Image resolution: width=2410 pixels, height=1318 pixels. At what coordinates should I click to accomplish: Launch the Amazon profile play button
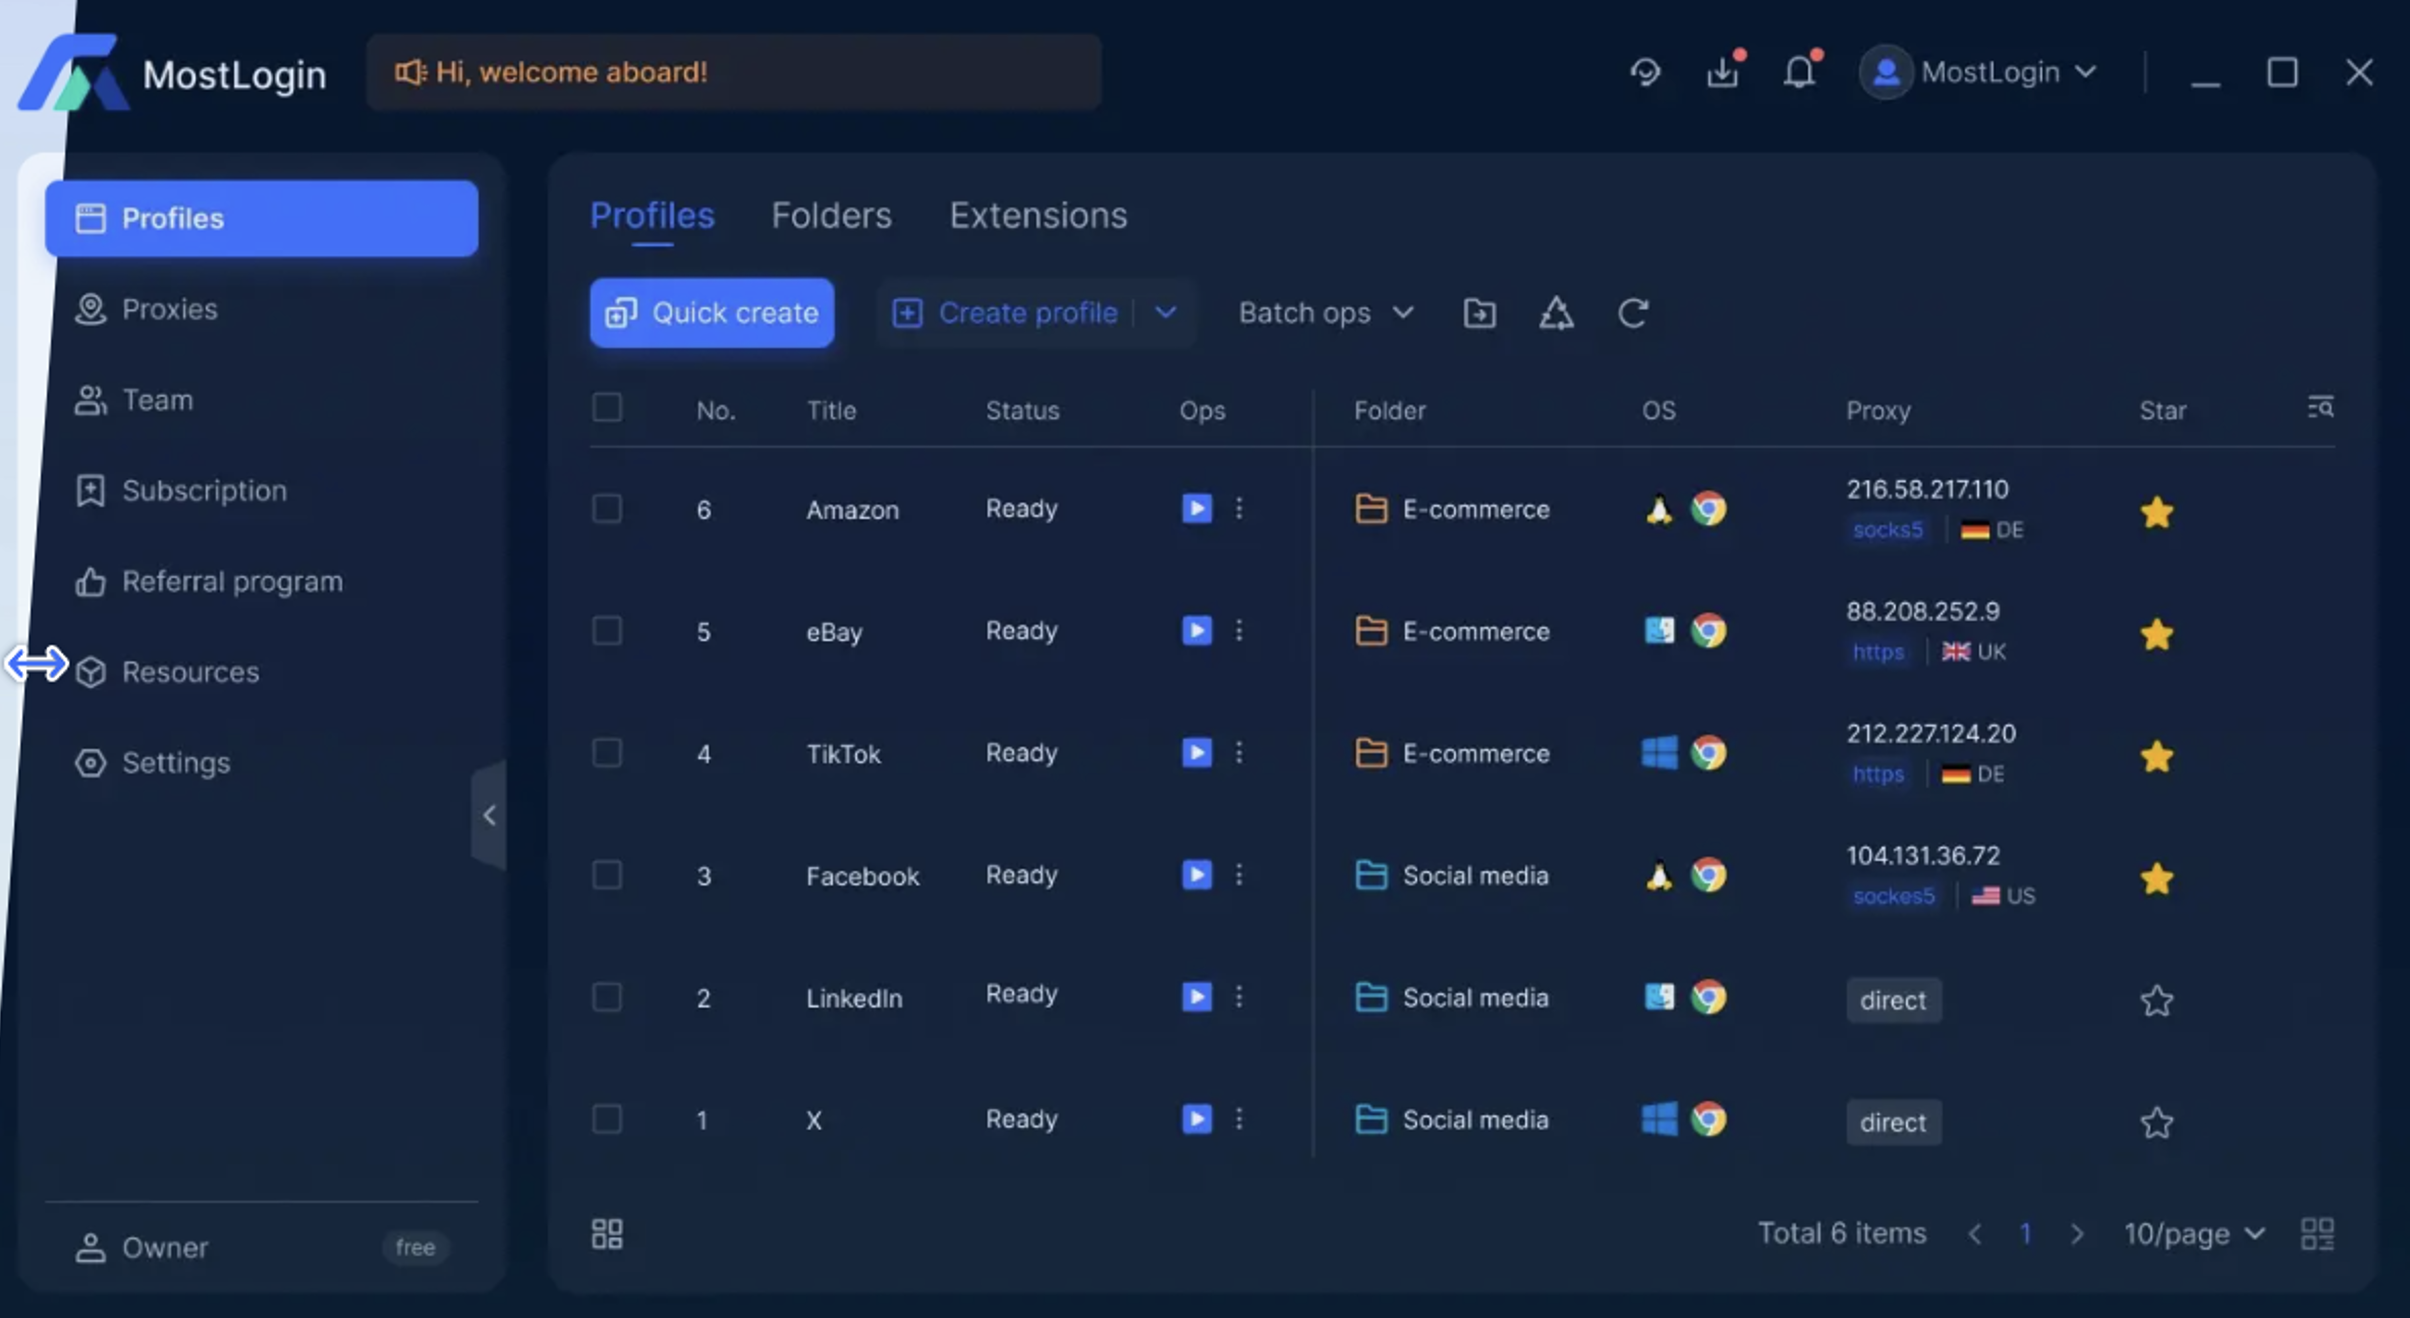(x=1196, y=508)
